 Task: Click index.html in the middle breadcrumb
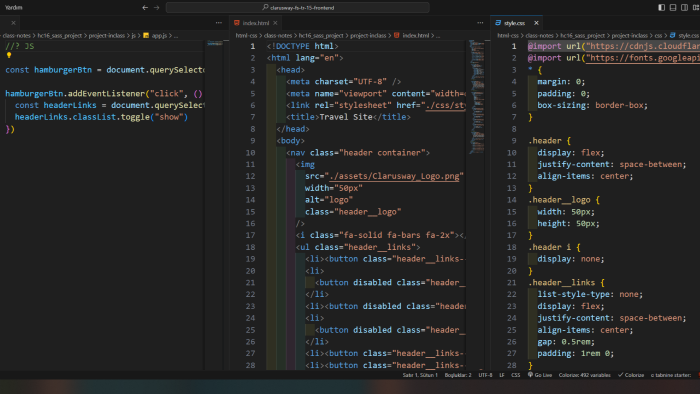pos(416,36)
